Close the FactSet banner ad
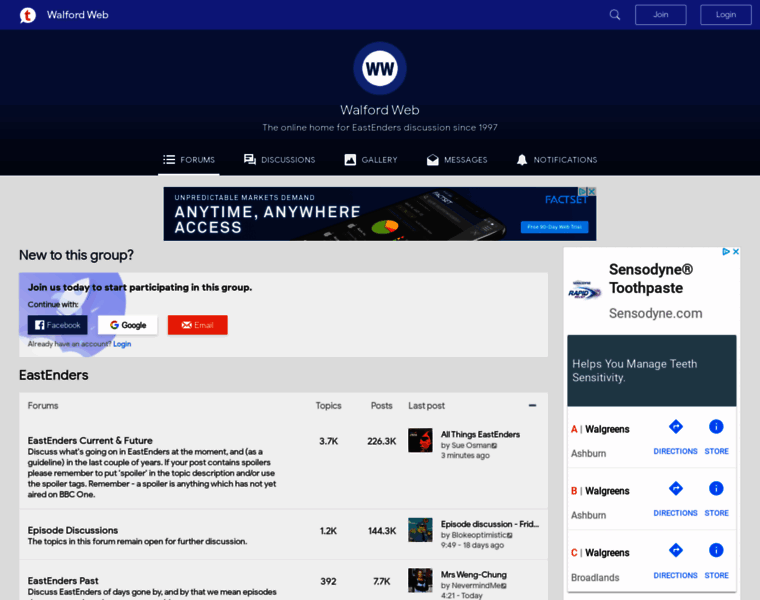The width and height of the screenshot is (760, 600). (591, 192)
